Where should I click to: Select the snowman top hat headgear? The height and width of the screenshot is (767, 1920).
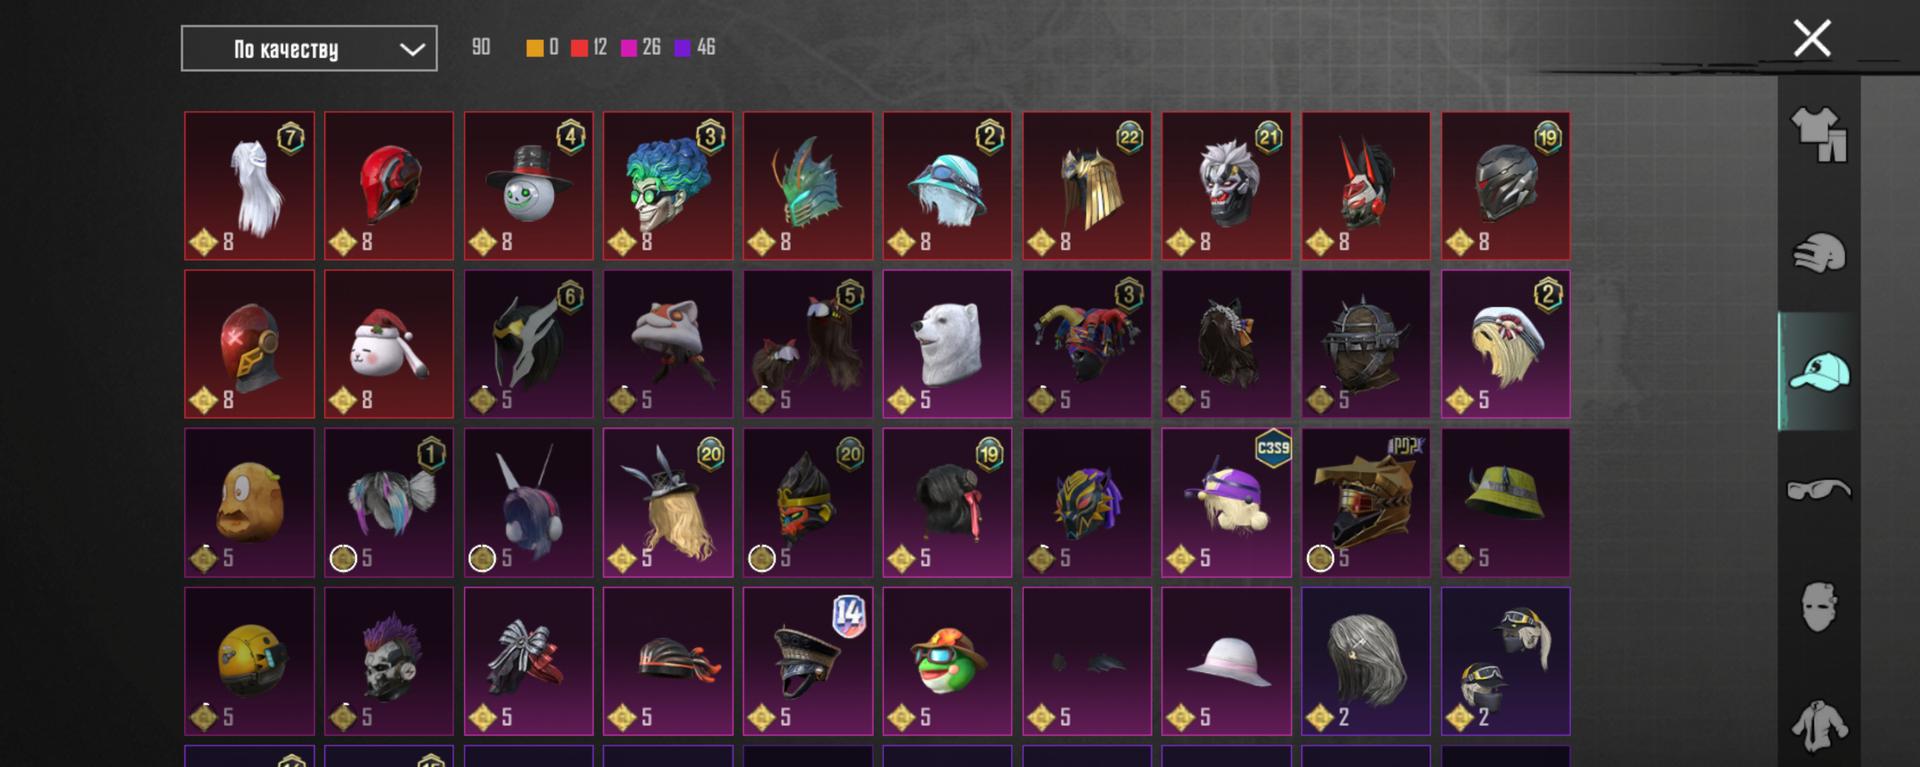(529, 186)
